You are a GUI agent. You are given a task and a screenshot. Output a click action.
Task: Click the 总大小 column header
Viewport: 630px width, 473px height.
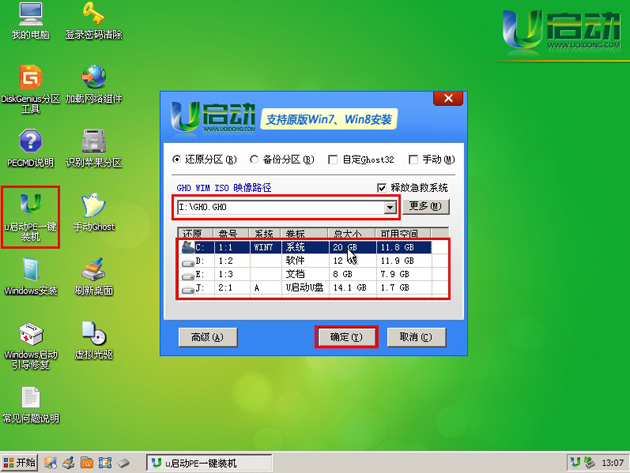coord(352,233)
